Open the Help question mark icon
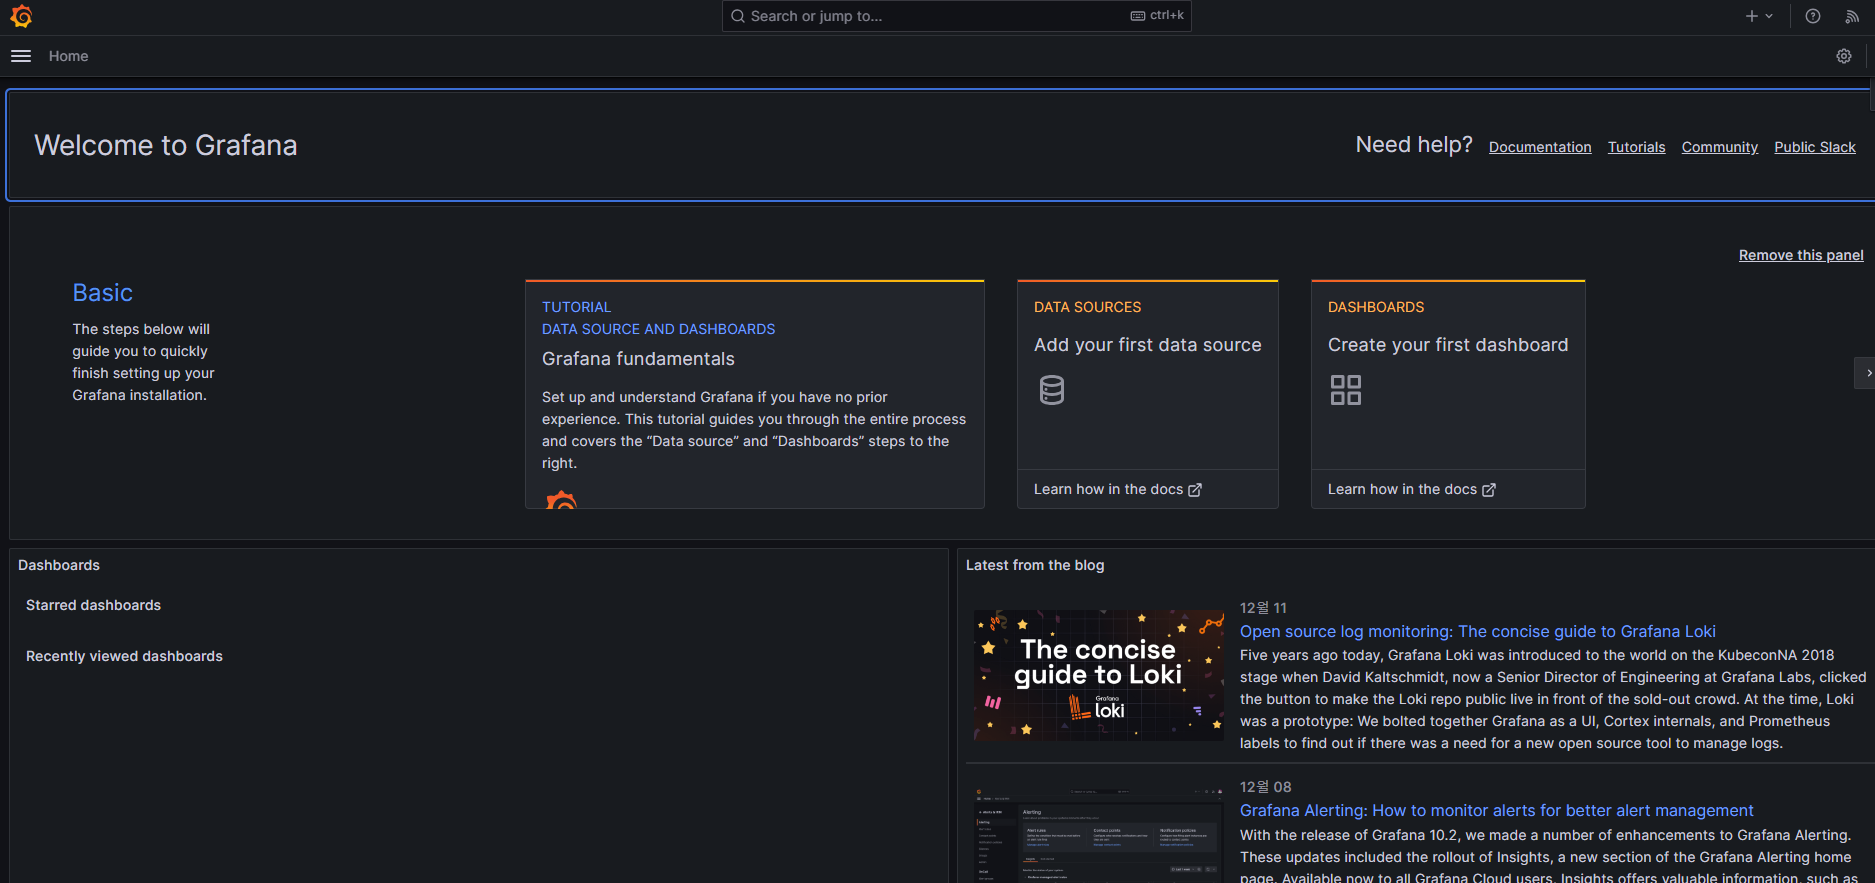The width and height of the screenshot is (1875, 883). (x=1813, y=16)
